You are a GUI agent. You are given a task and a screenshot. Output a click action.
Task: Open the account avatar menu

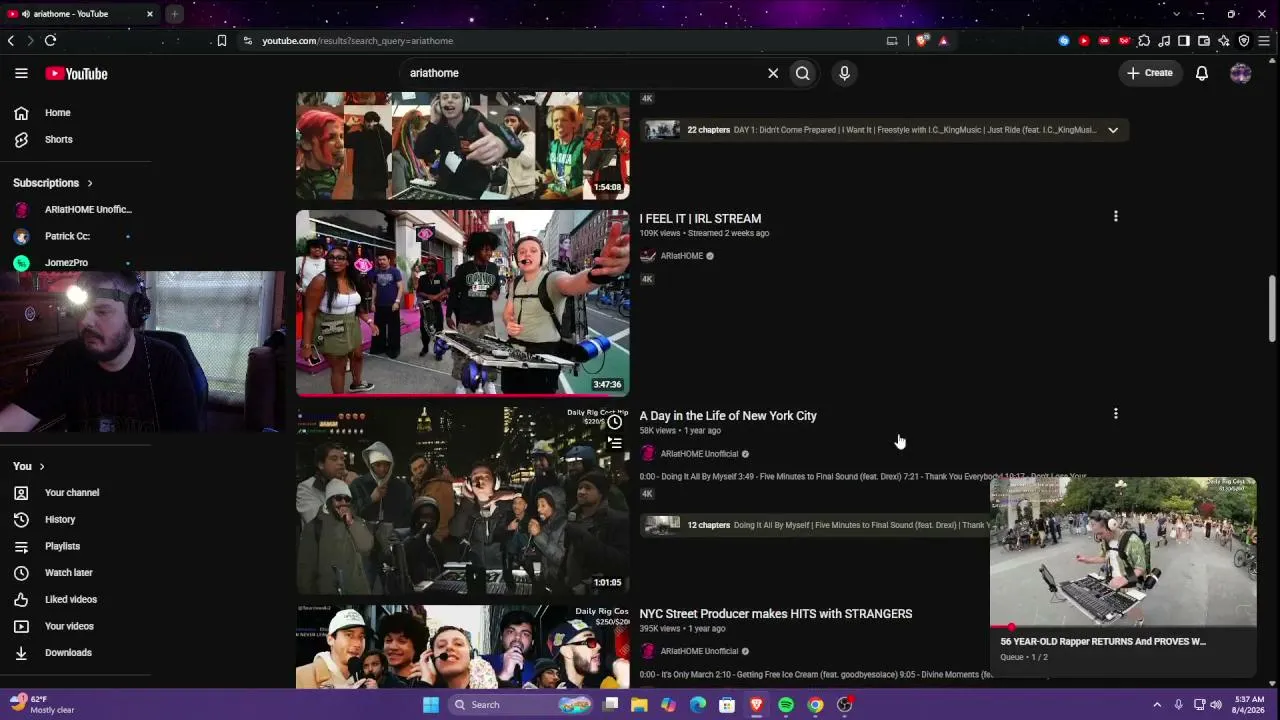point(1241,73)
